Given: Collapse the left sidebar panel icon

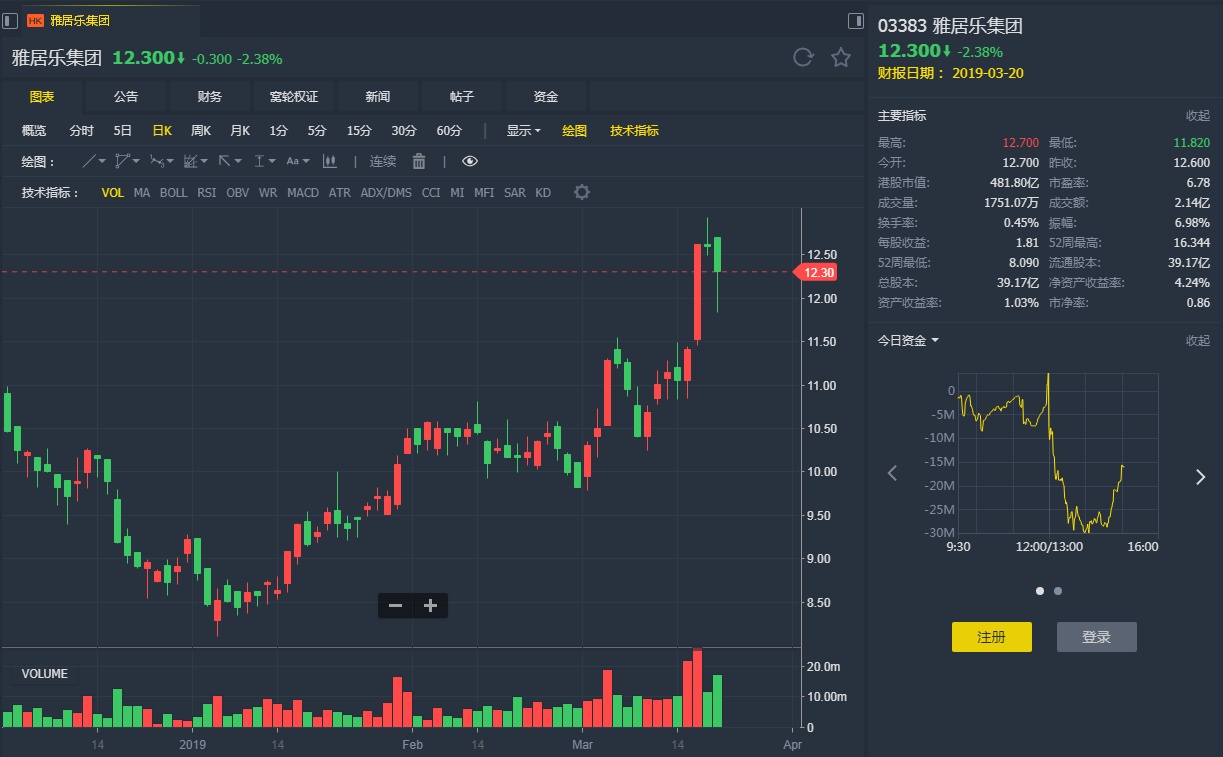Looking at the screenshot, I should click(11, 20).
